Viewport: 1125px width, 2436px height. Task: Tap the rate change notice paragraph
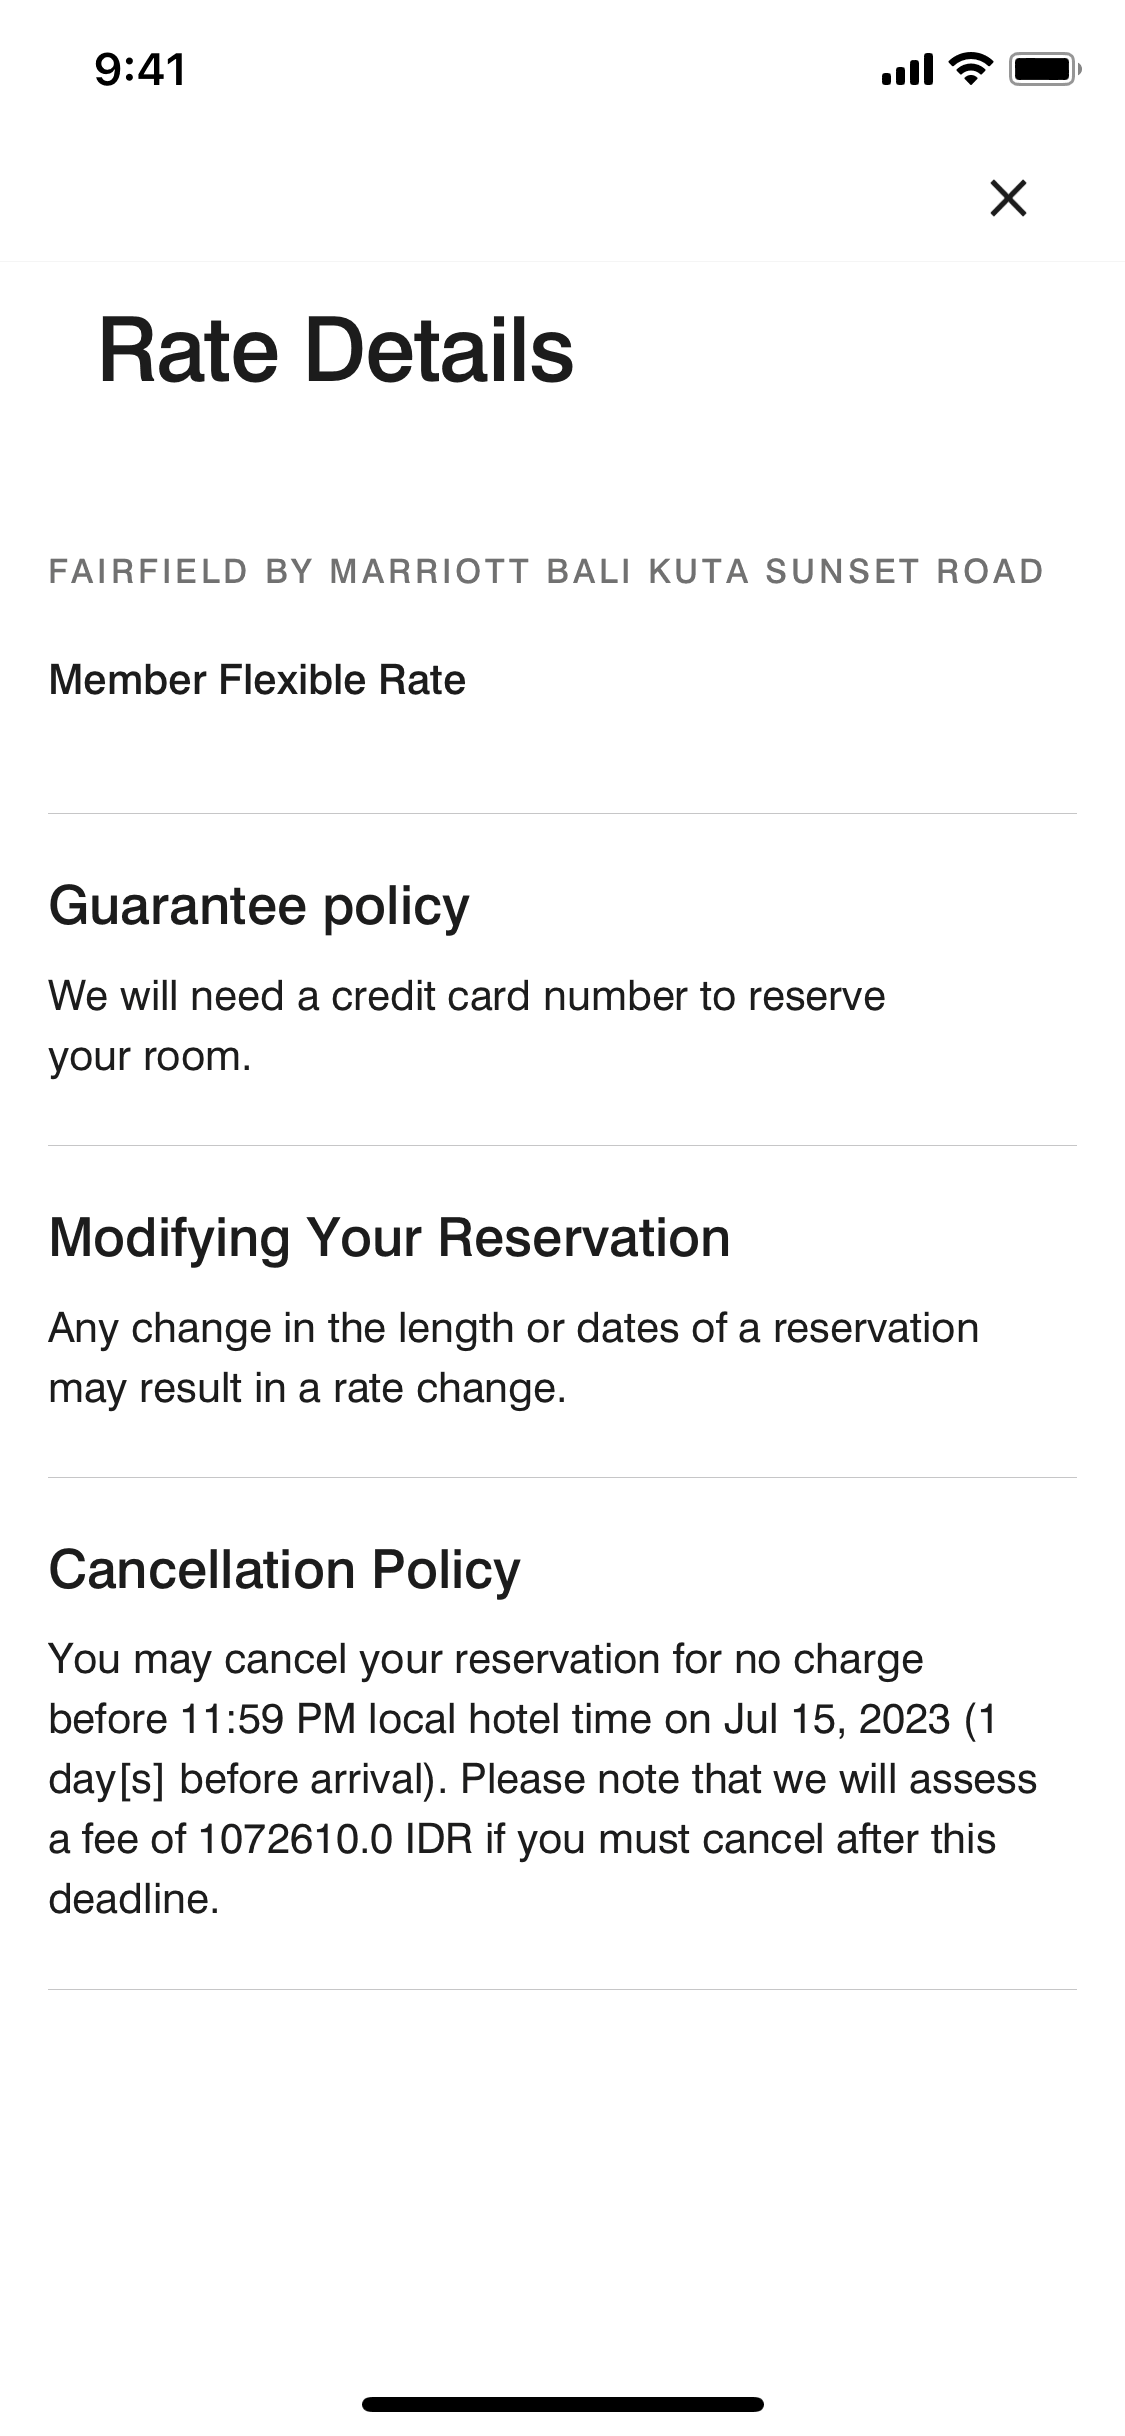click(x=513, y=1358)
